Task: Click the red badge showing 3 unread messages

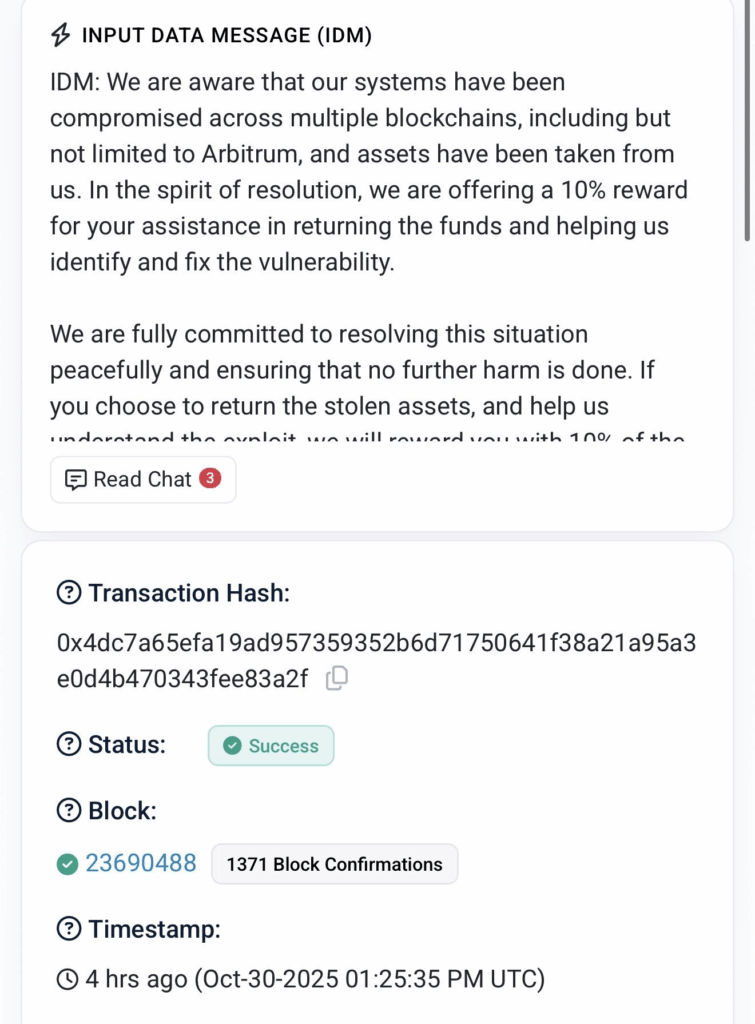Action: (x=210, y=478)
